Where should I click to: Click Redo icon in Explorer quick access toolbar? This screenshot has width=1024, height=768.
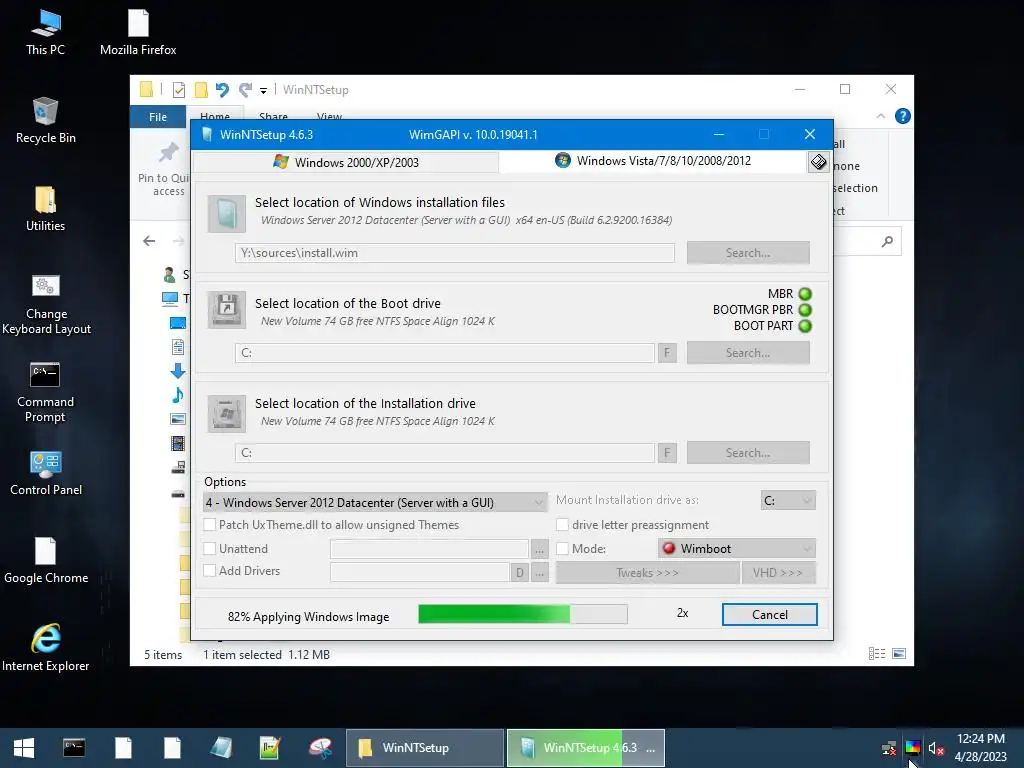coord(245,89)
